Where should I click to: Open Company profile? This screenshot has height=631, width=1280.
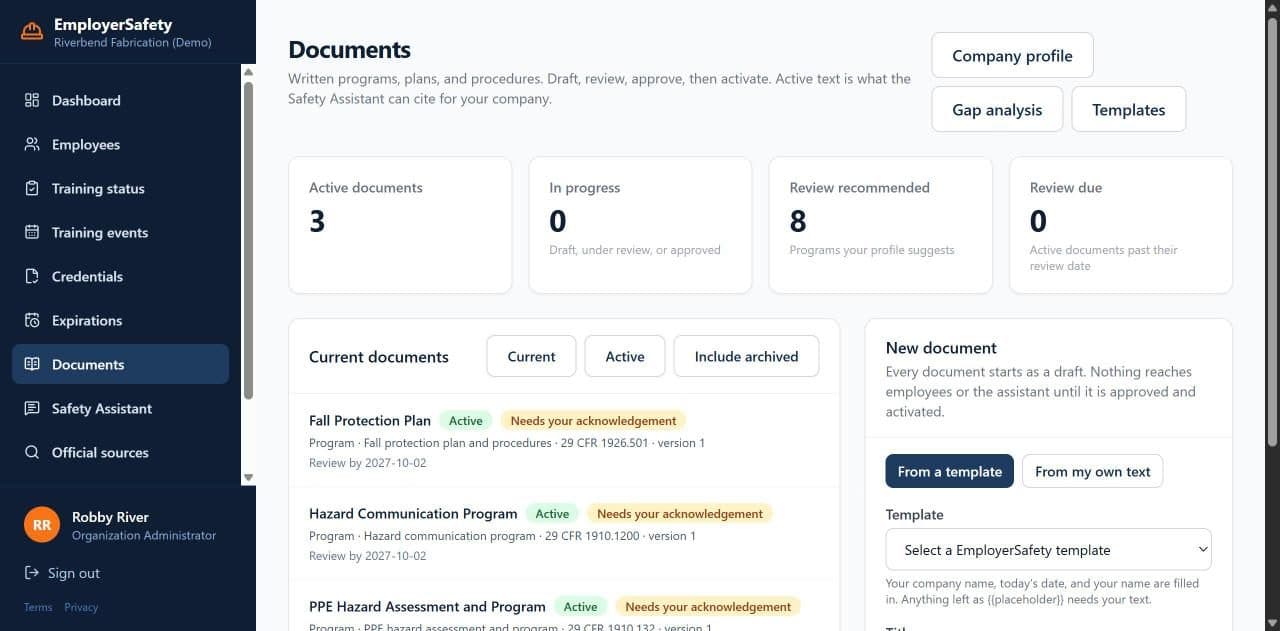1012,56
